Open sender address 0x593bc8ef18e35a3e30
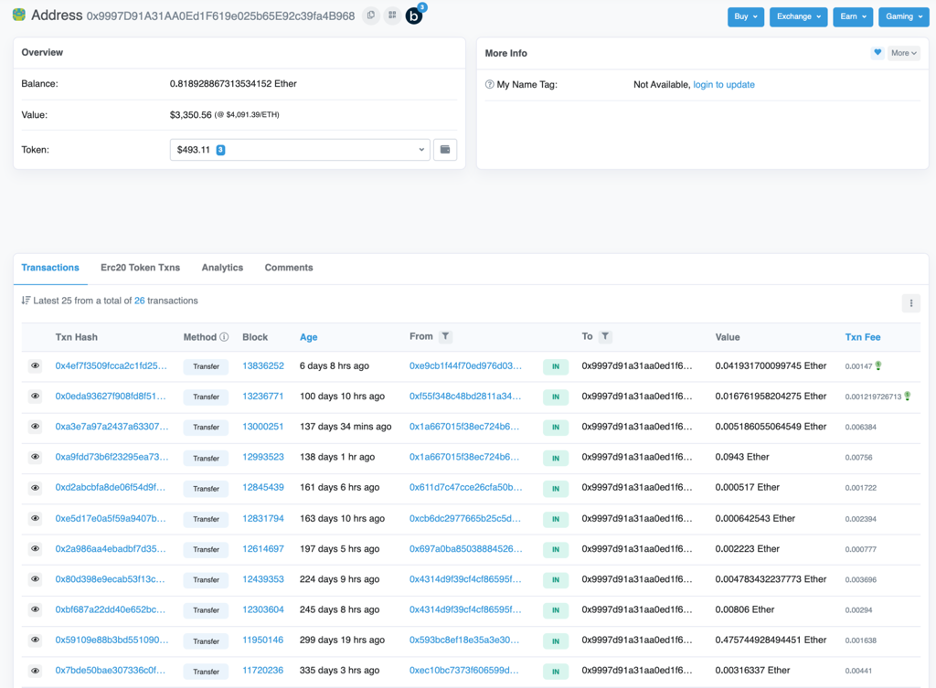936x688 pixels. tap(464, 640)
